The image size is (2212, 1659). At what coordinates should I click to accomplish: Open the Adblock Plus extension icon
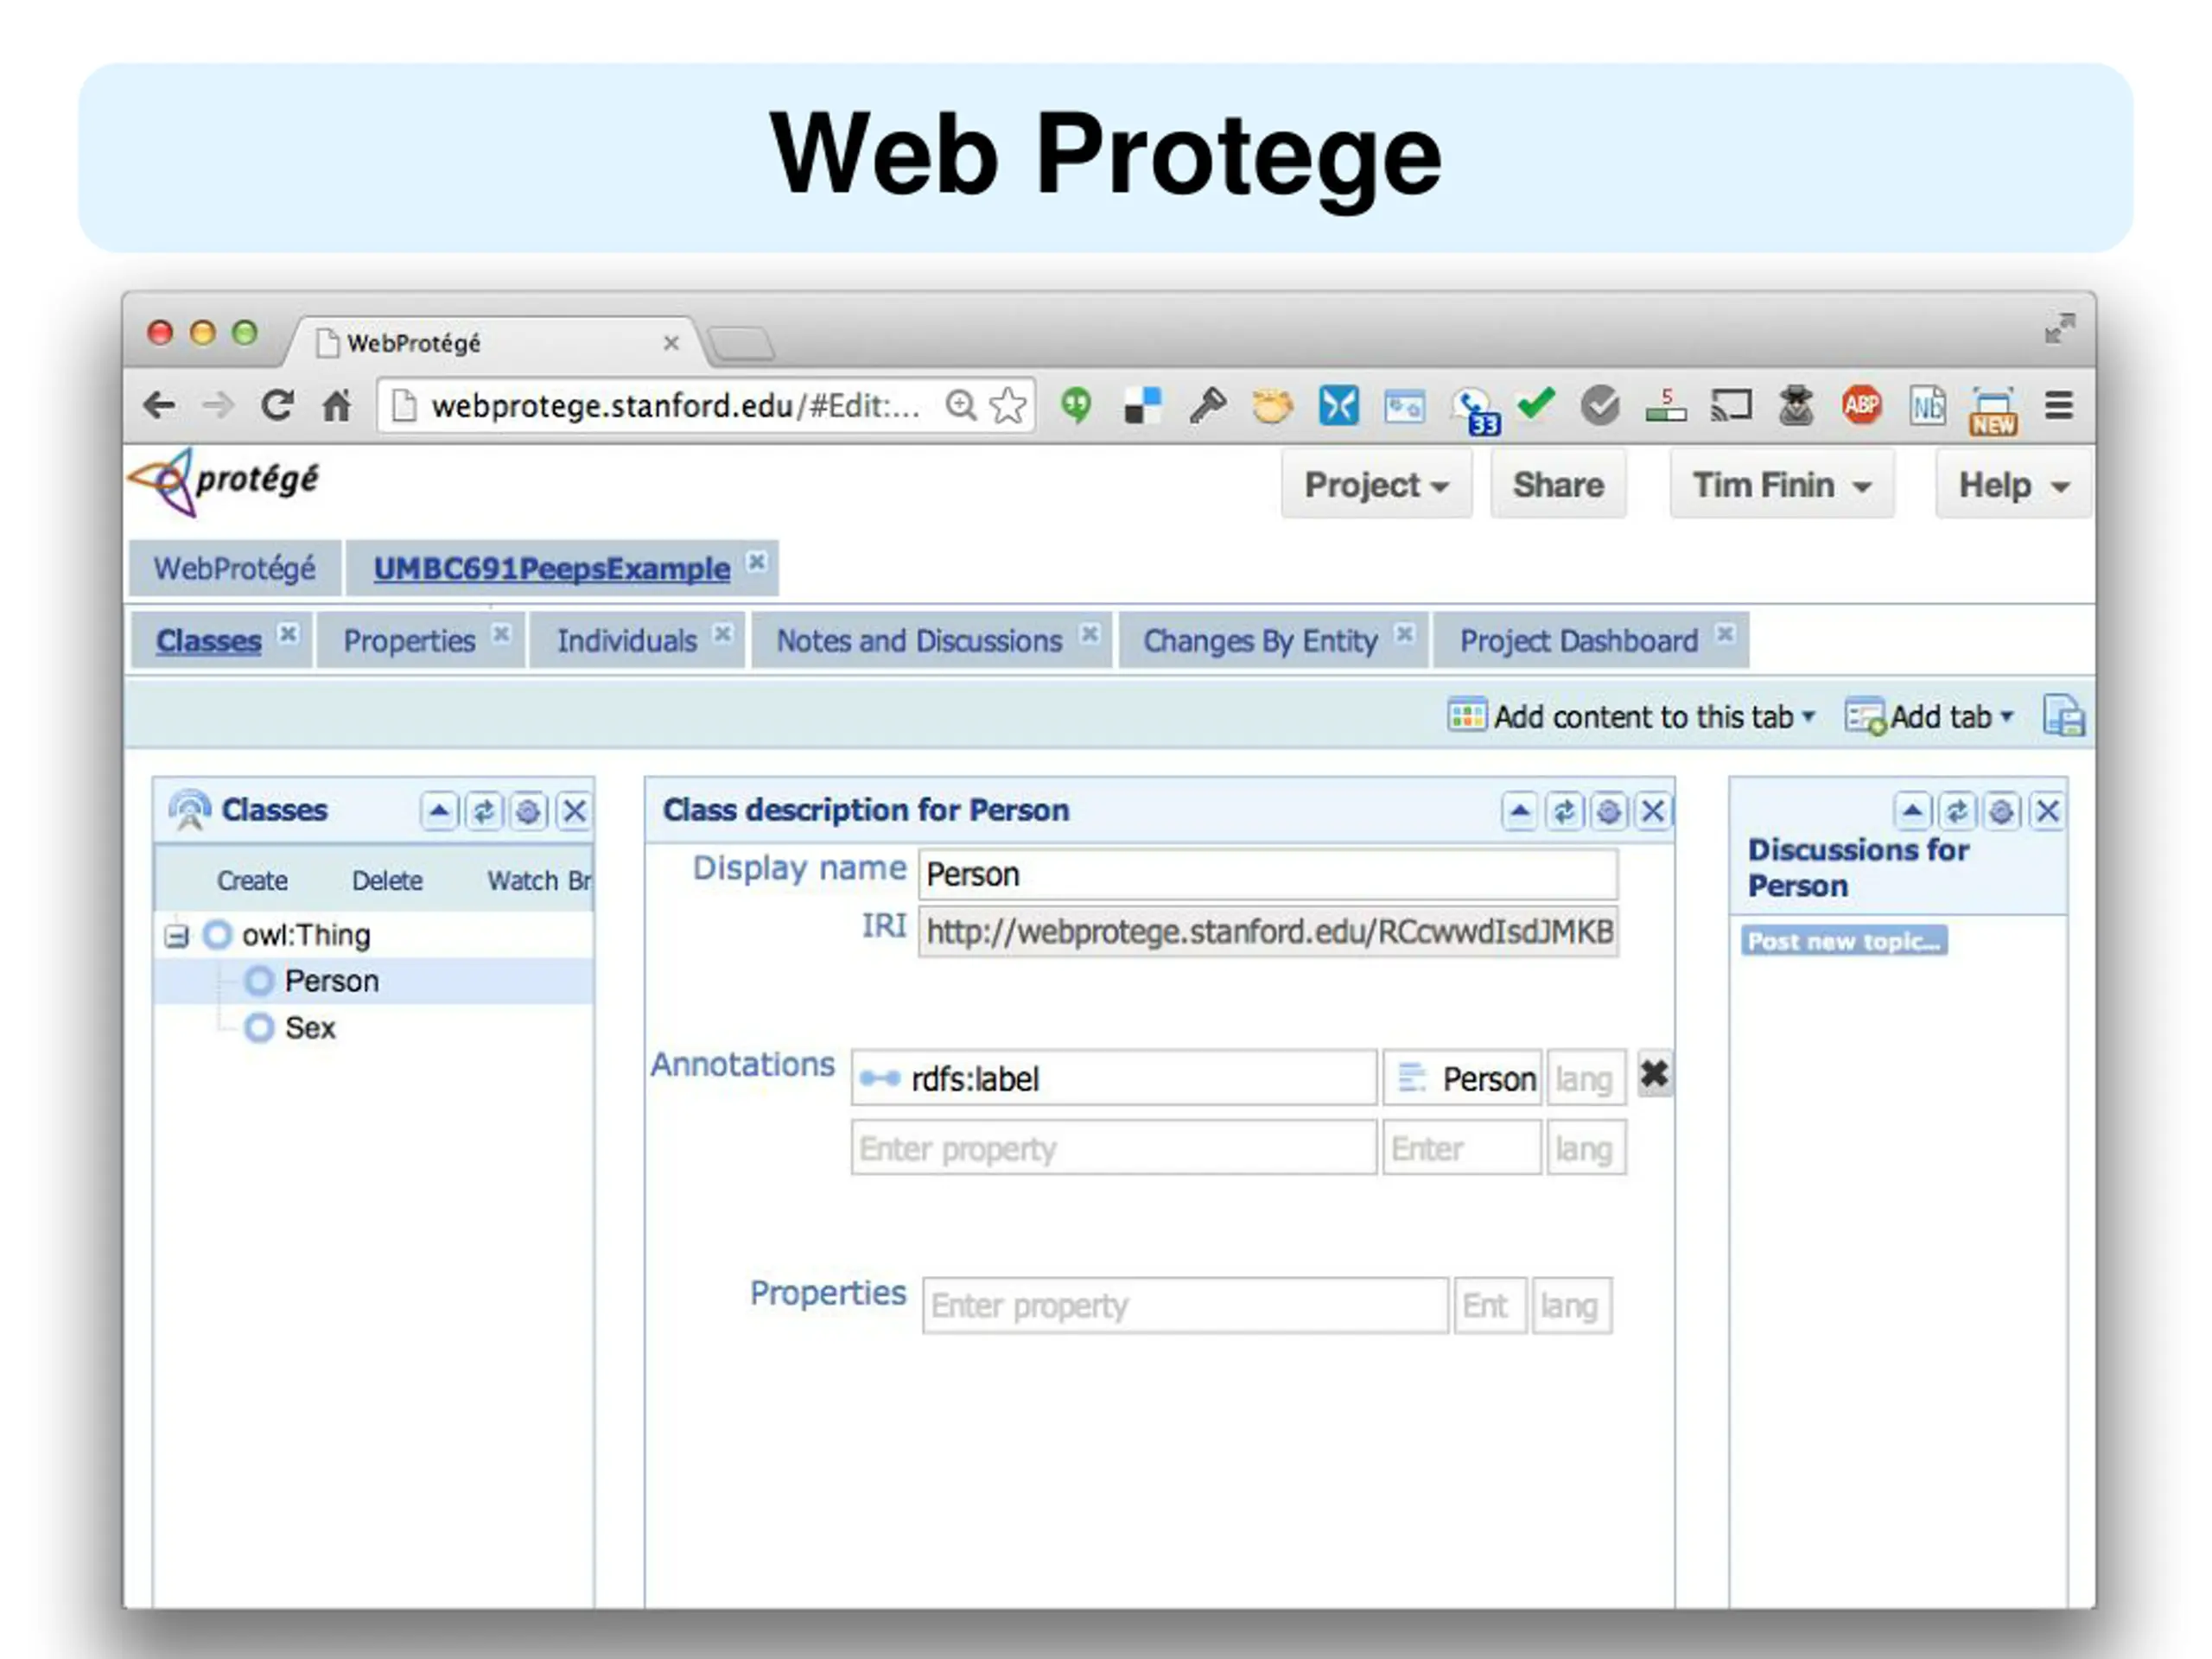[x=1861, y=405]
